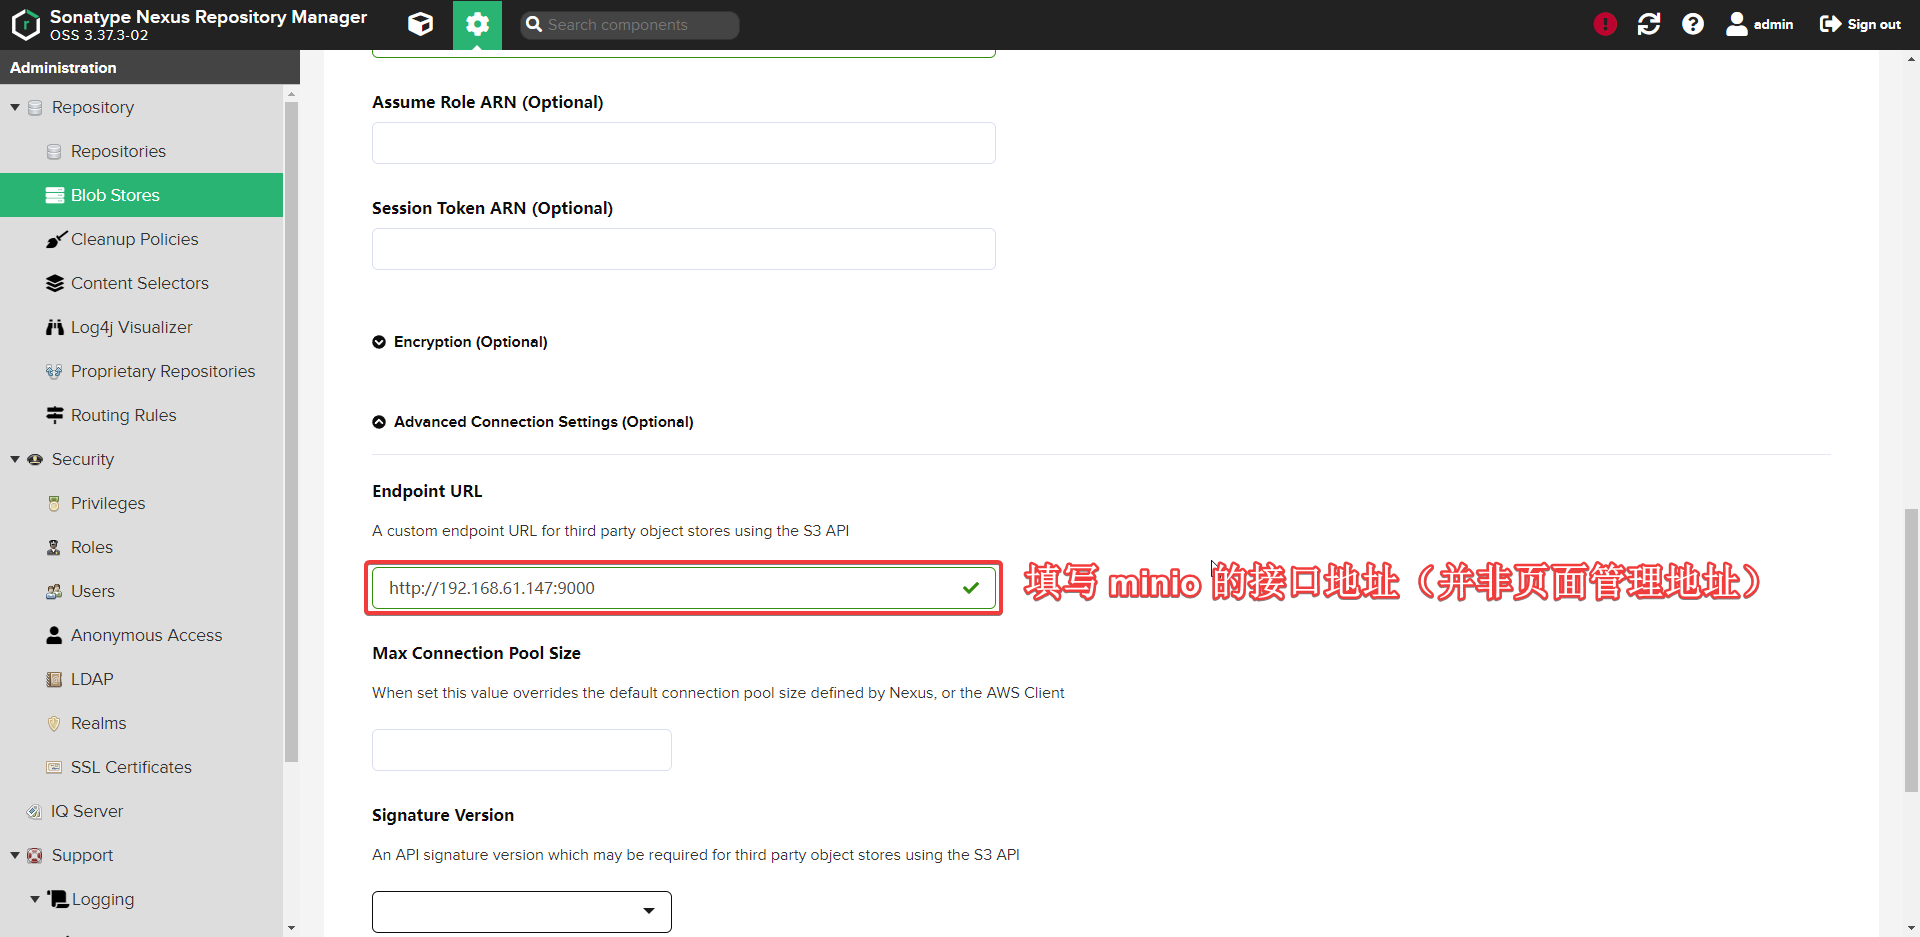The width and height of the screenshot is (1920, 937).
Task: Open the Signature Version dropdown
Action: coord(650,911)
